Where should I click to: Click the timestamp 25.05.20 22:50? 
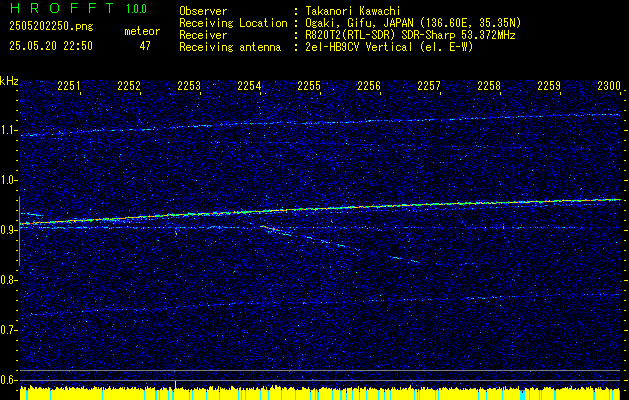(x=51, y=46)
